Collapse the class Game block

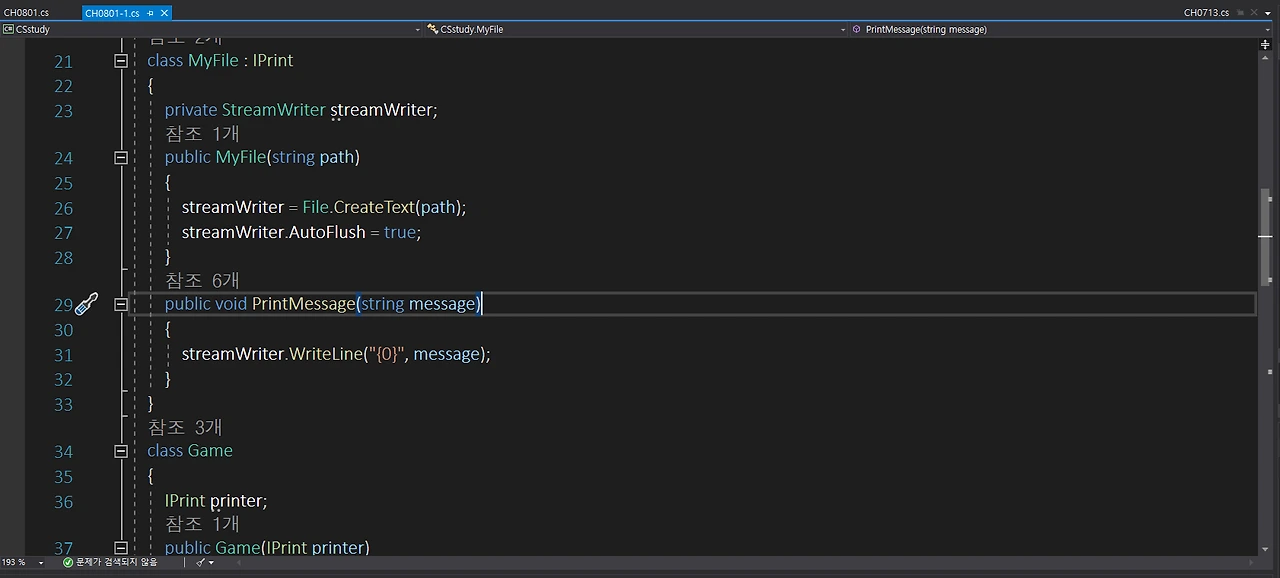(121, 451)
